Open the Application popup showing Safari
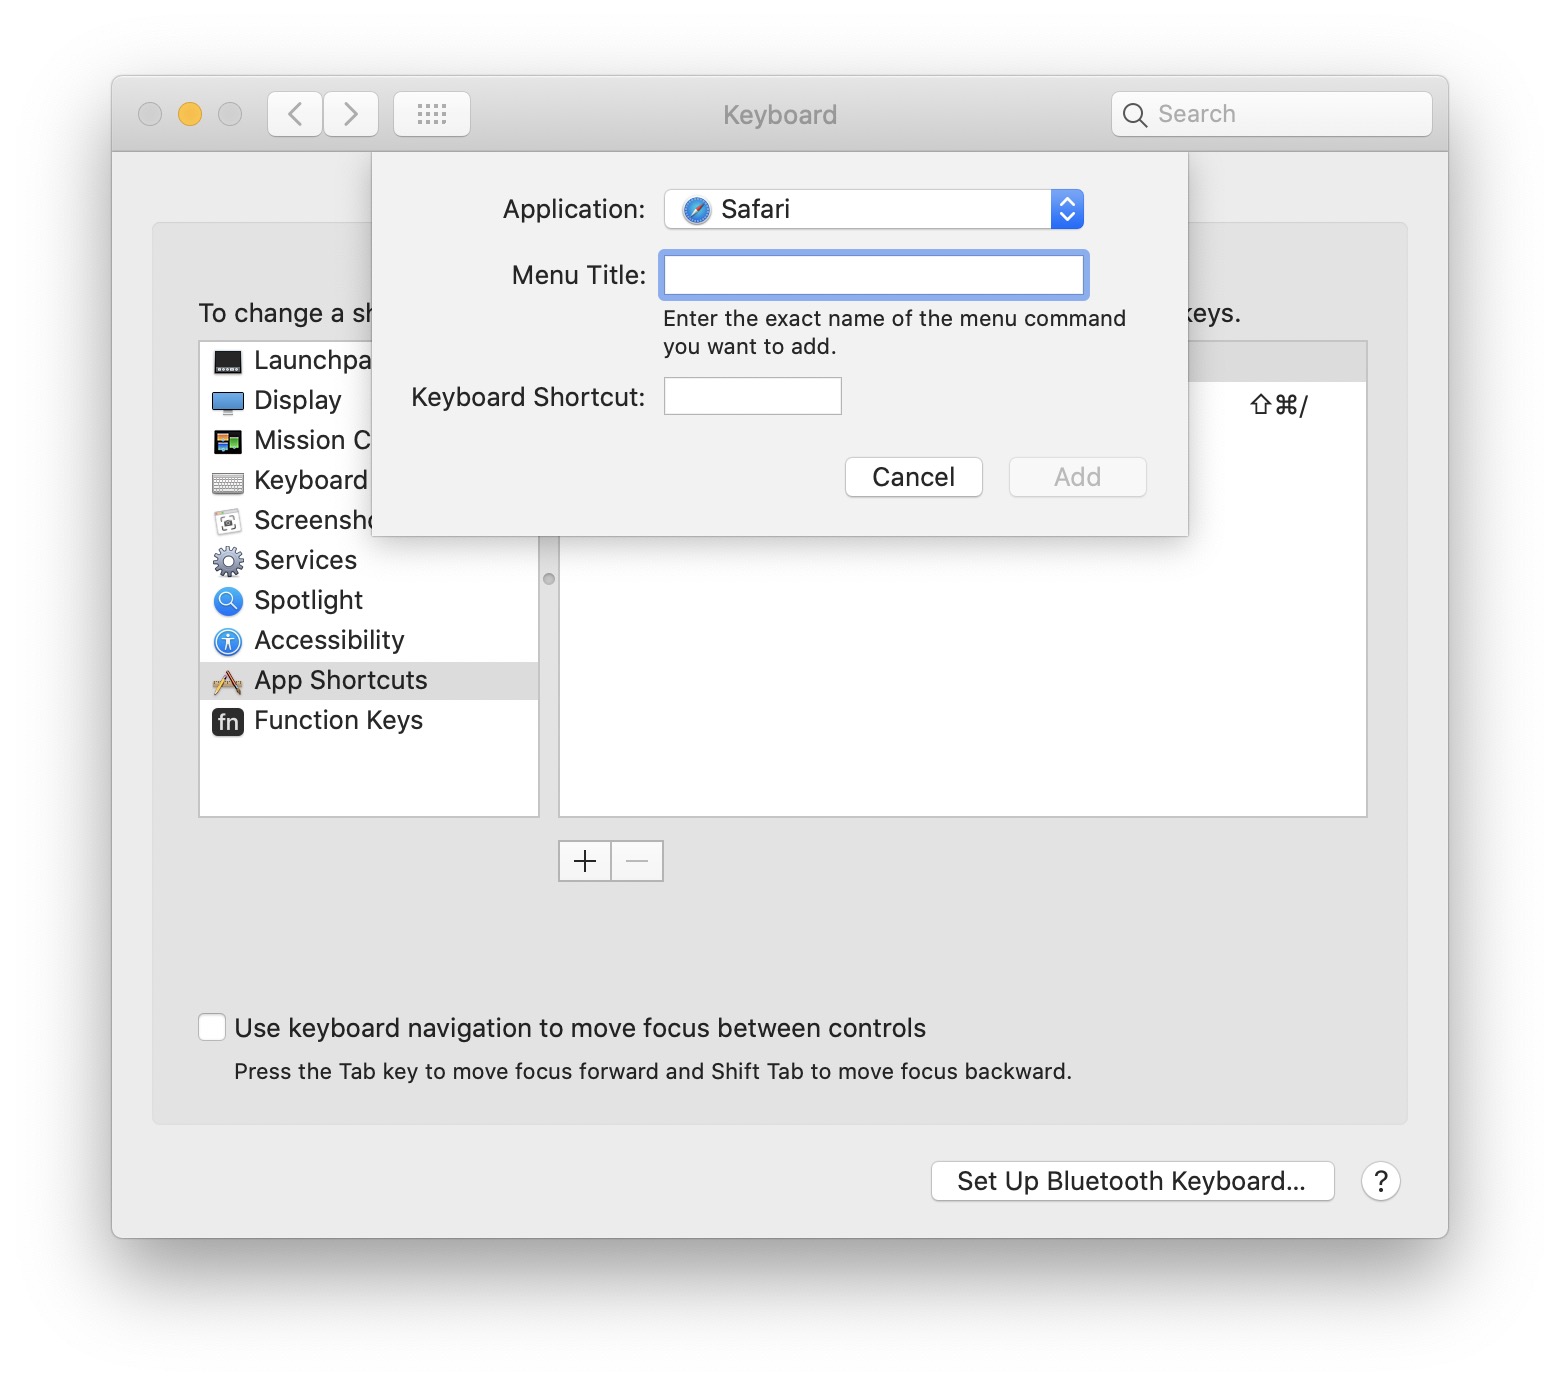 [860, 209]
